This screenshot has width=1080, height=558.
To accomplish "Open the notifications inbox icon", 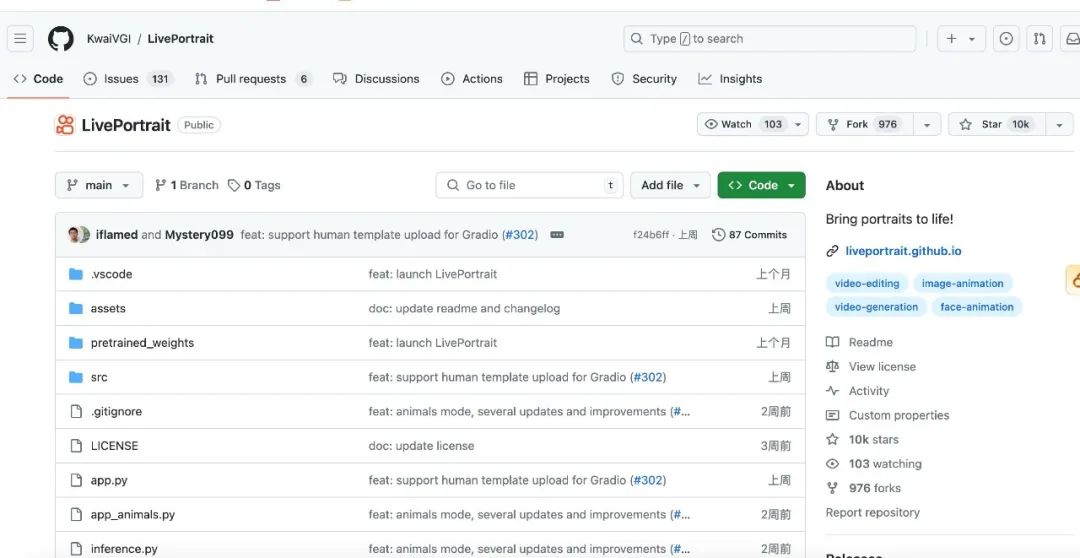I will [x=1072, y=39].
